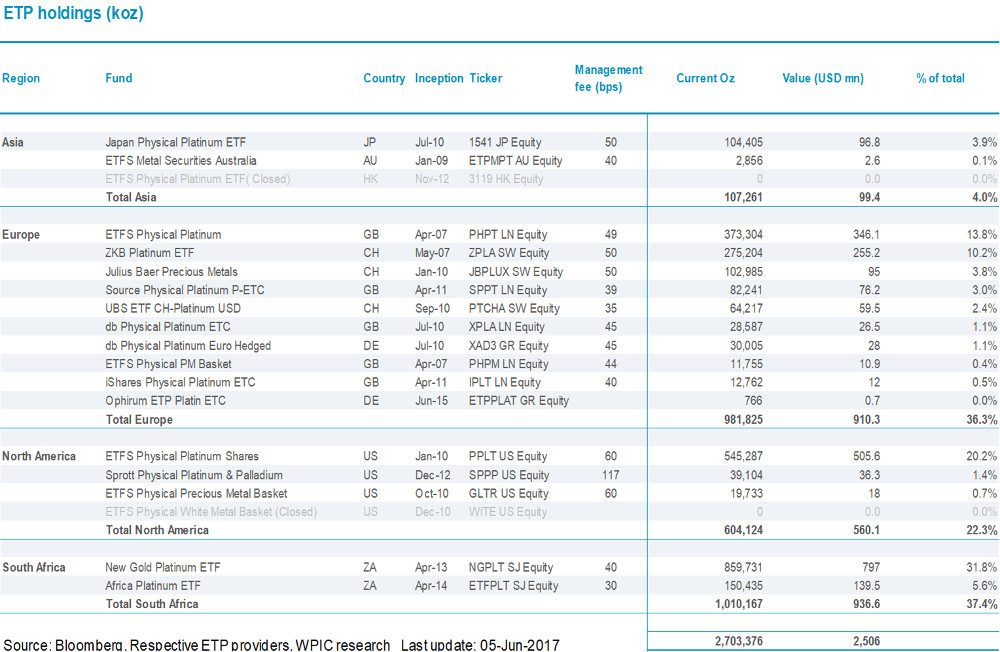Click the 'ETPPLAT GR Equity' ticker

point(519,401)
